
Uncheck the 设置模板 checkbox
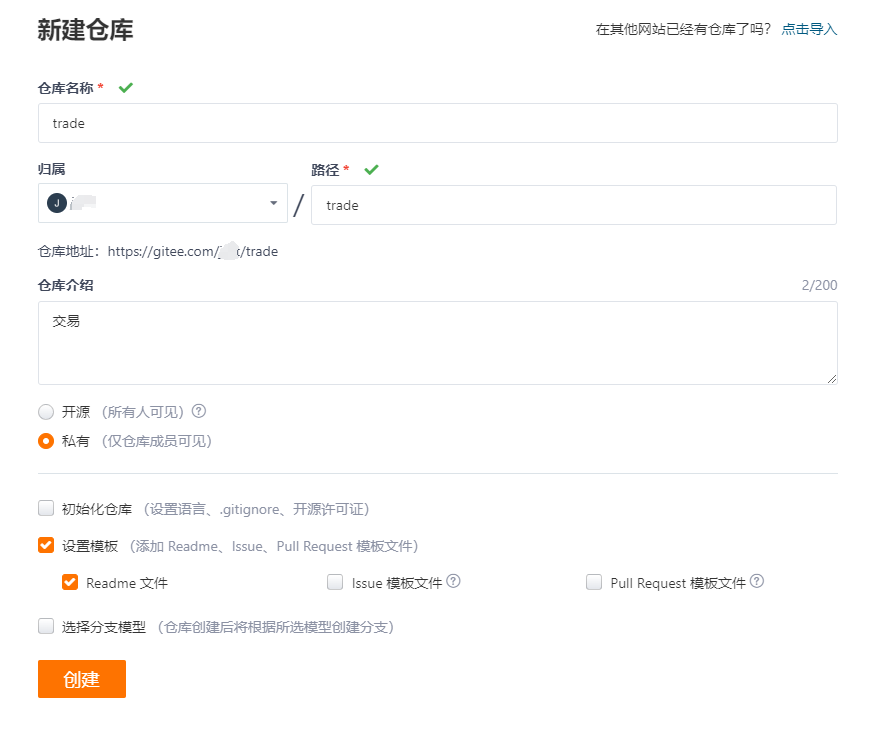point(45,545)
